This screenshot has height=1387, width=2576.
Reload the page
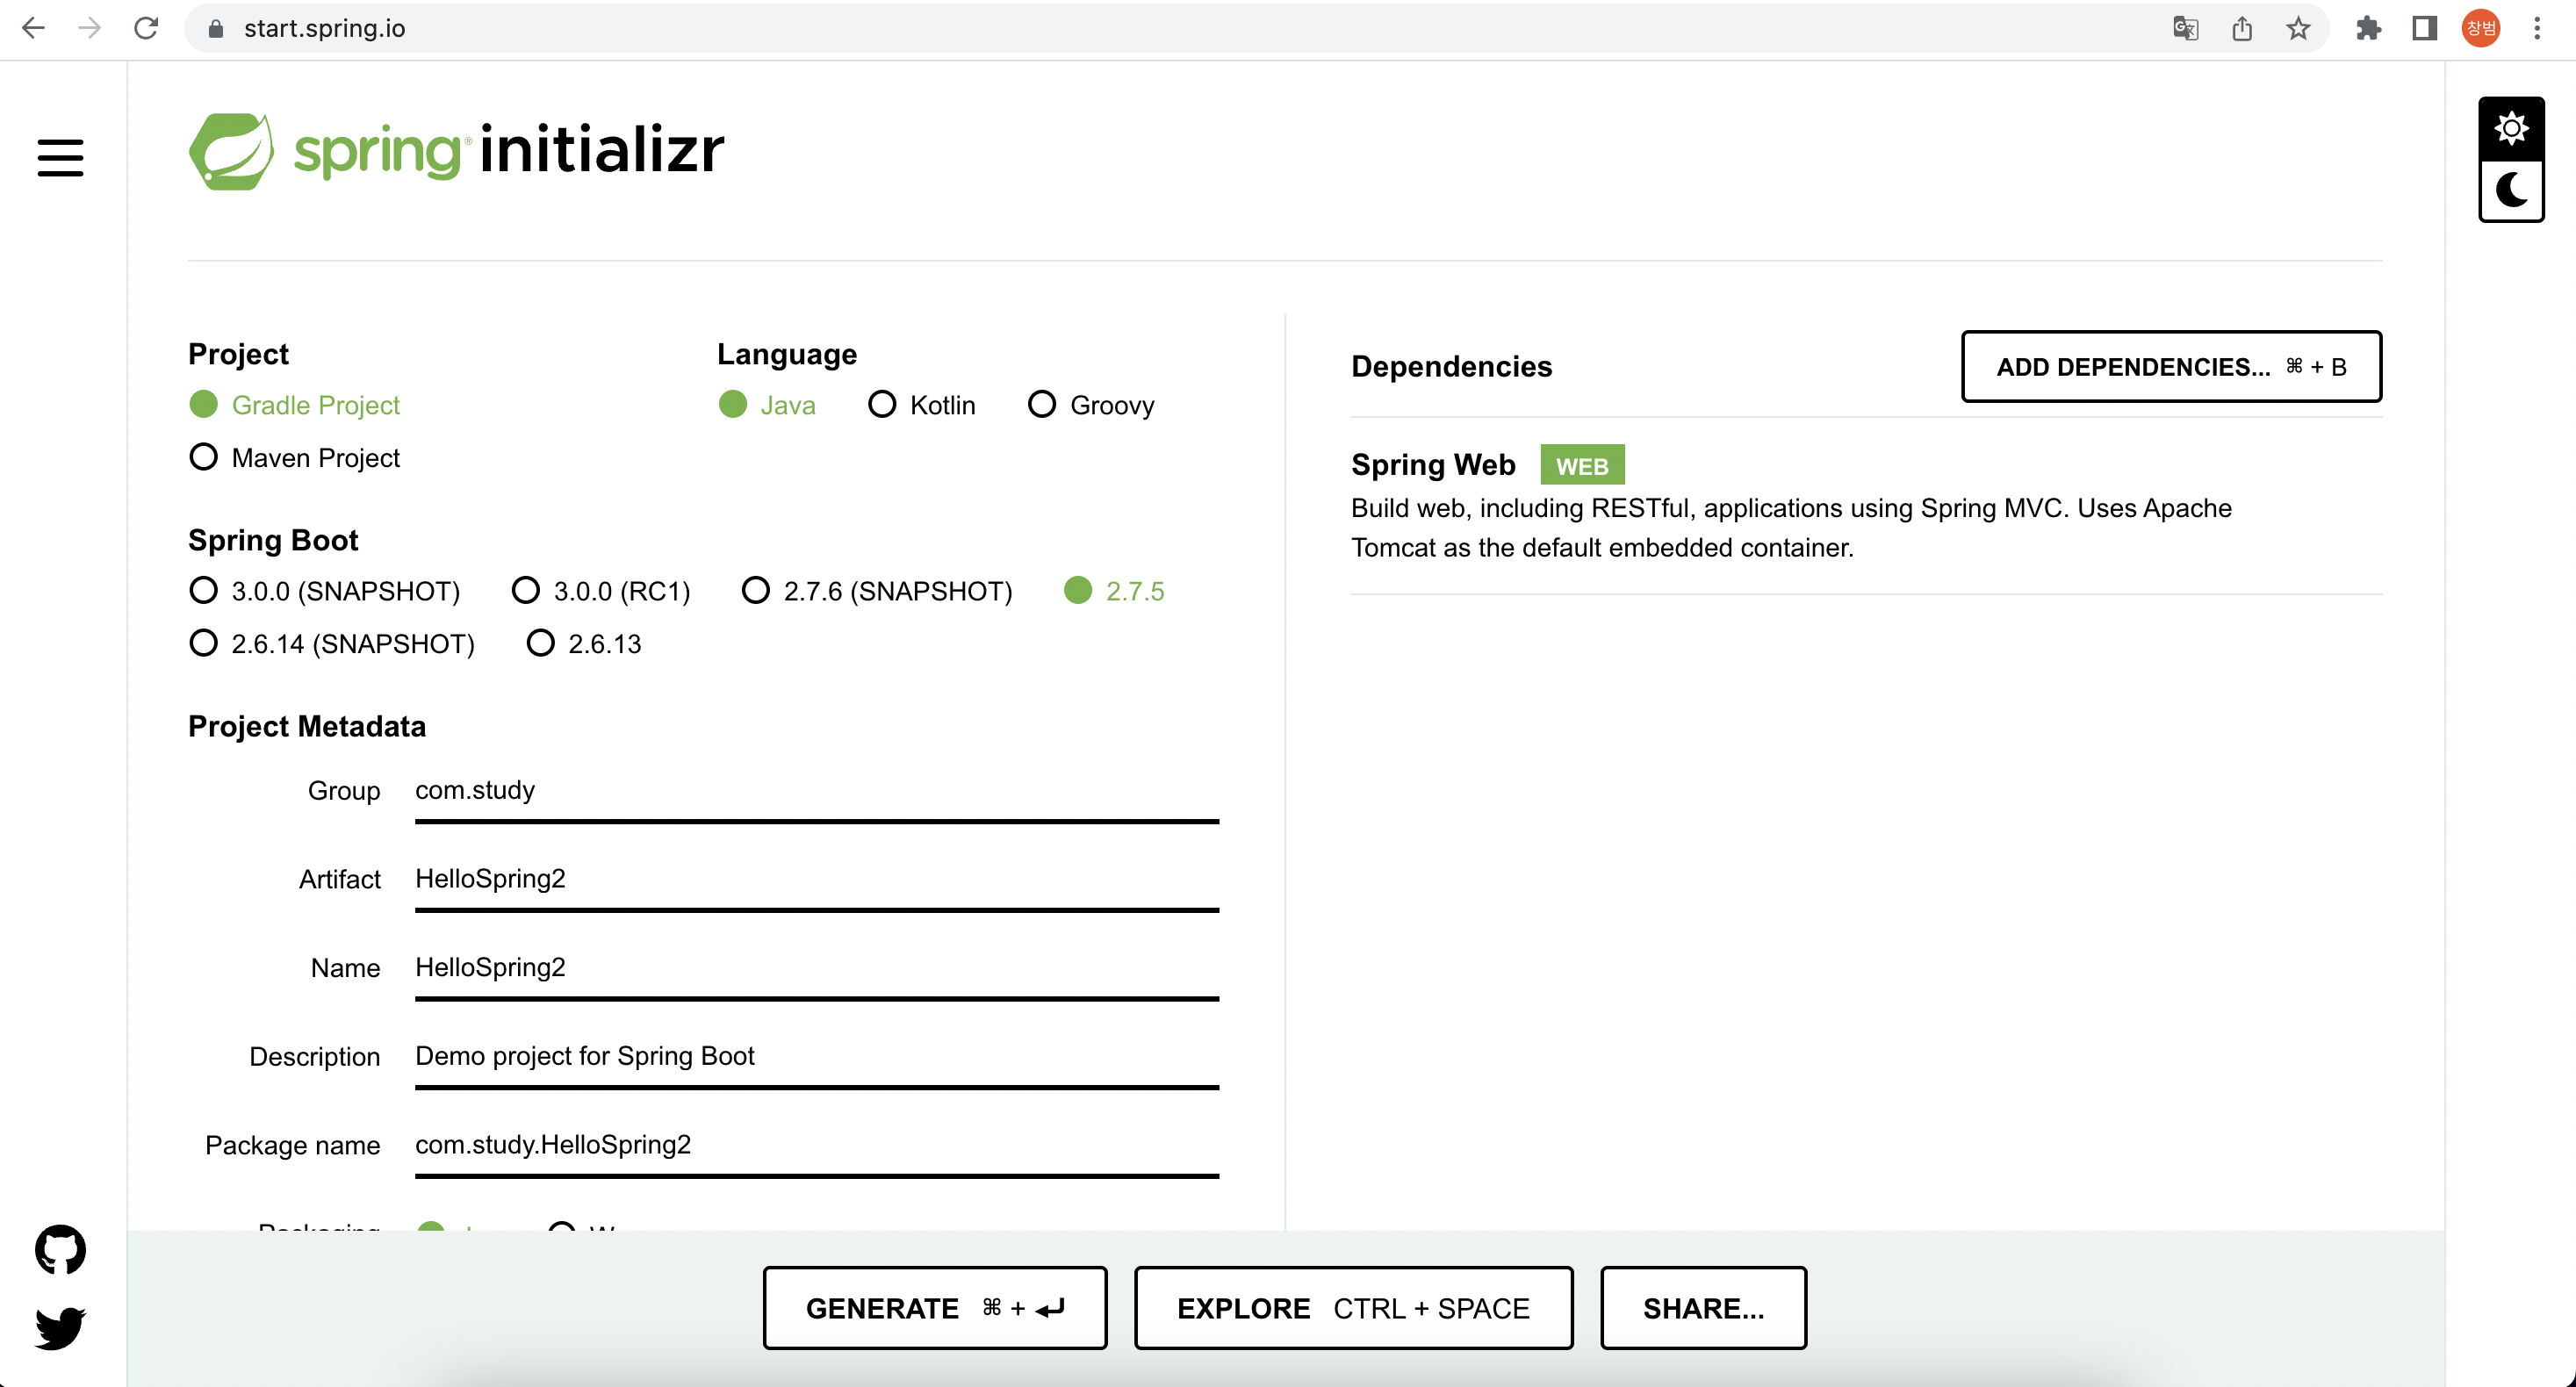pos(146,28)
